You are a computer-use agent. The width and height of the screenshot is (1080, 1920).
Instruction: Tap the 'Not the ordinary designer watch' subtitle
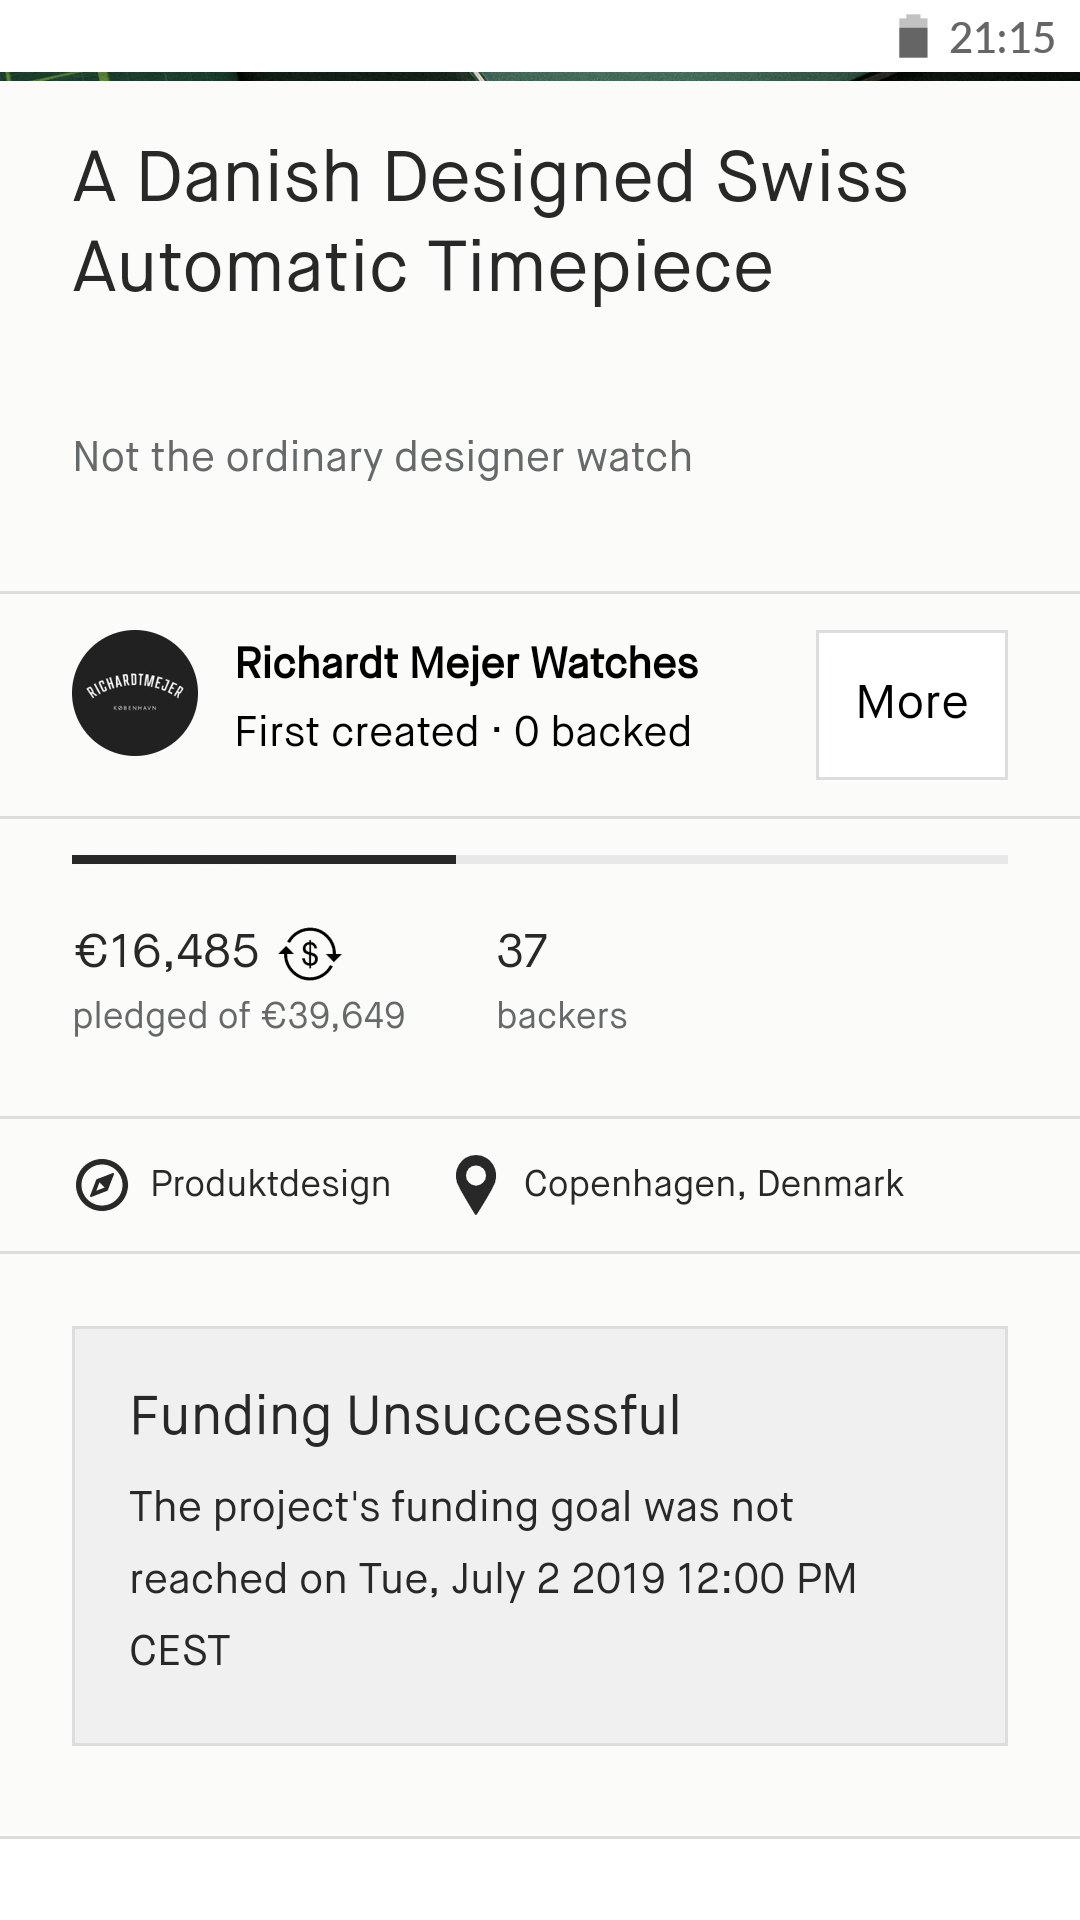382,457
